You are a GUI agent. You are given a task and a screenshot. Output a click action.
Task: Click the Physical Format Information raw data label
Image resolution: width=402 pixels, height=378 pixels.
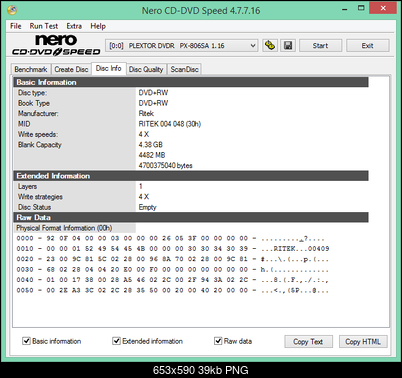click(64, 228)
